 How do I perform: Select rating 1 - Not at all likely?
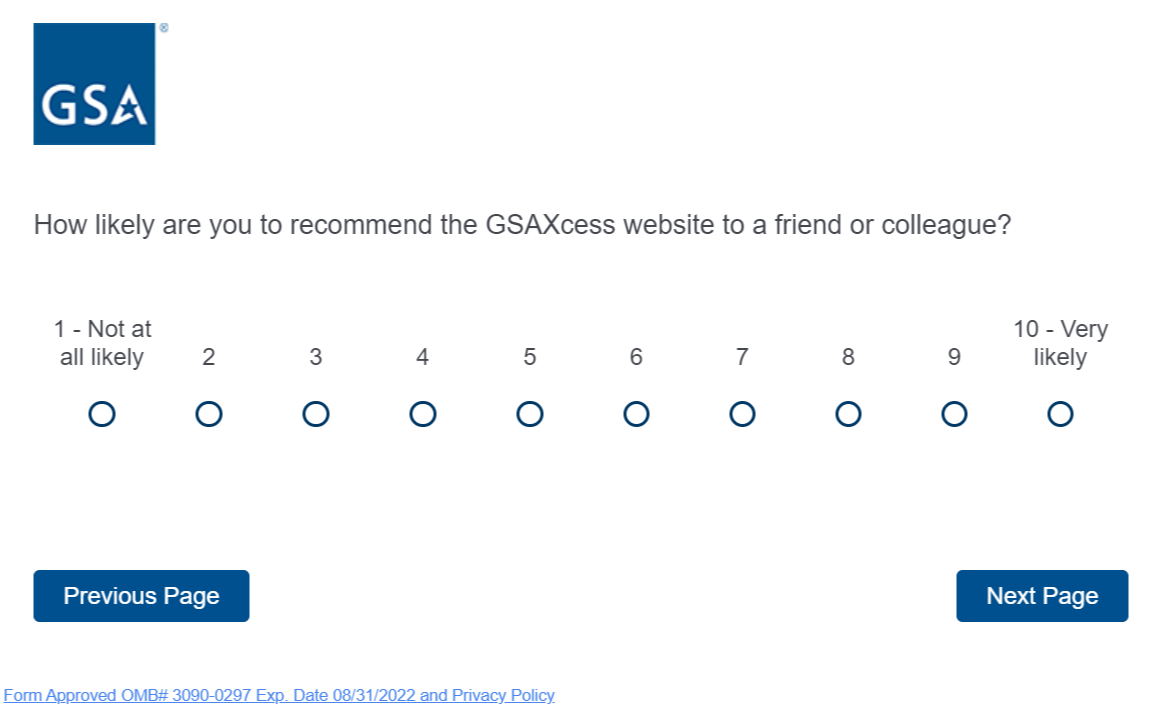pyautogui.click(x=102, y=414)
